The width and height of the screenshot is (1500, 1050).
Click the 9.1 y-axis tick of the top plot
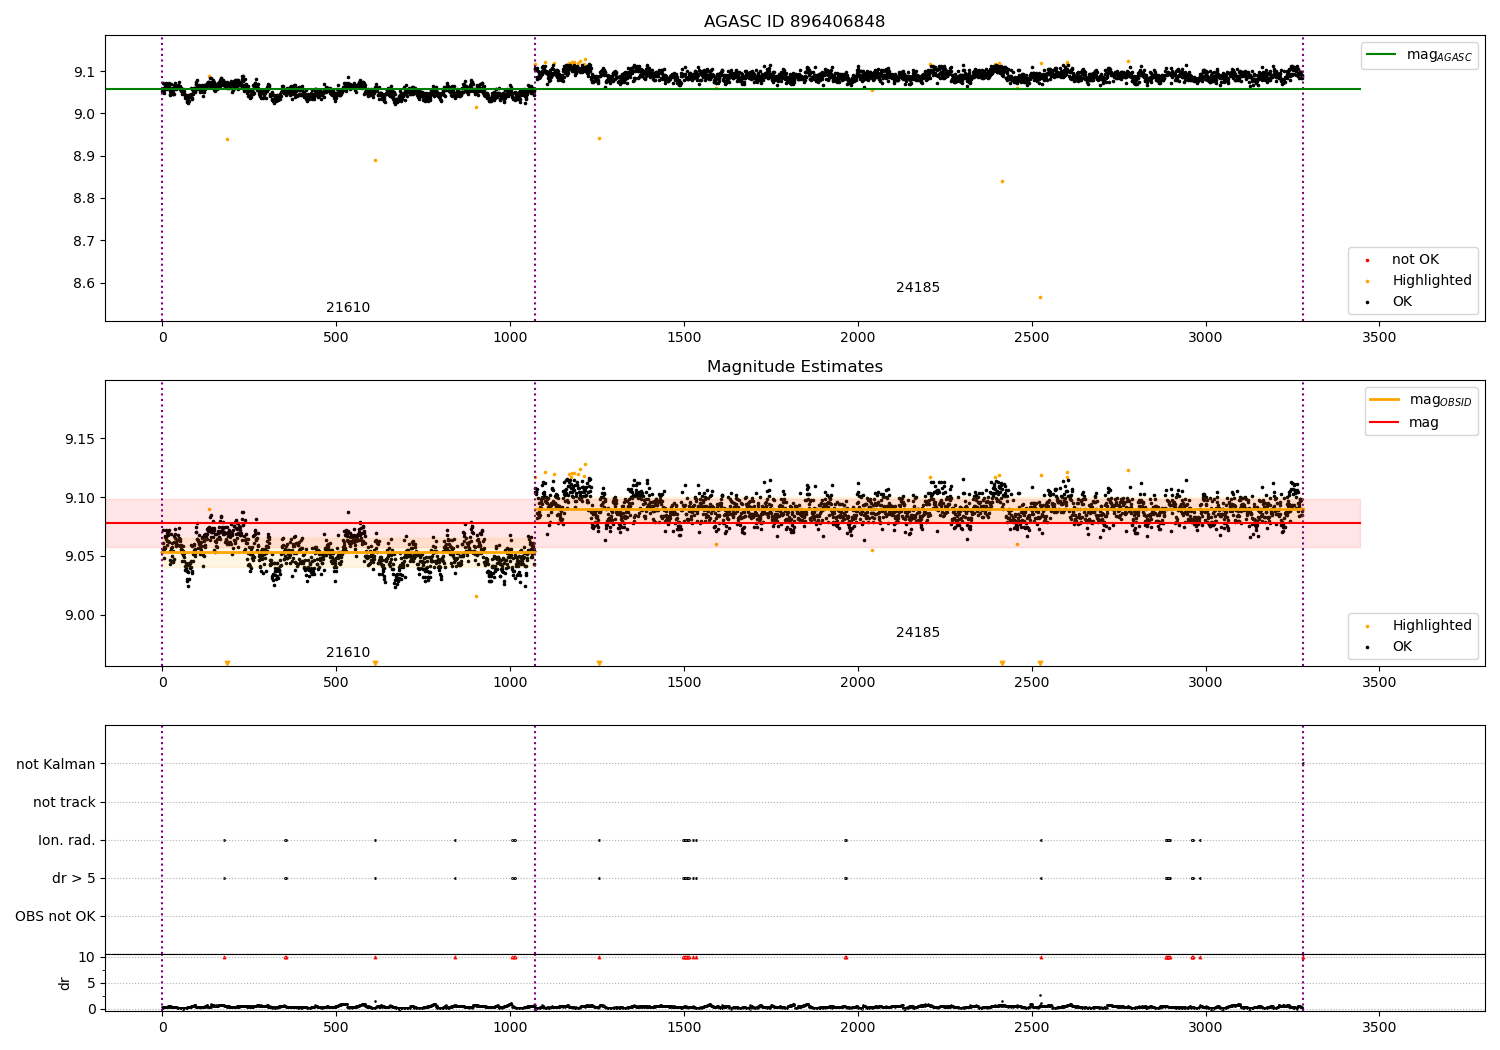(x=85, y=72)
